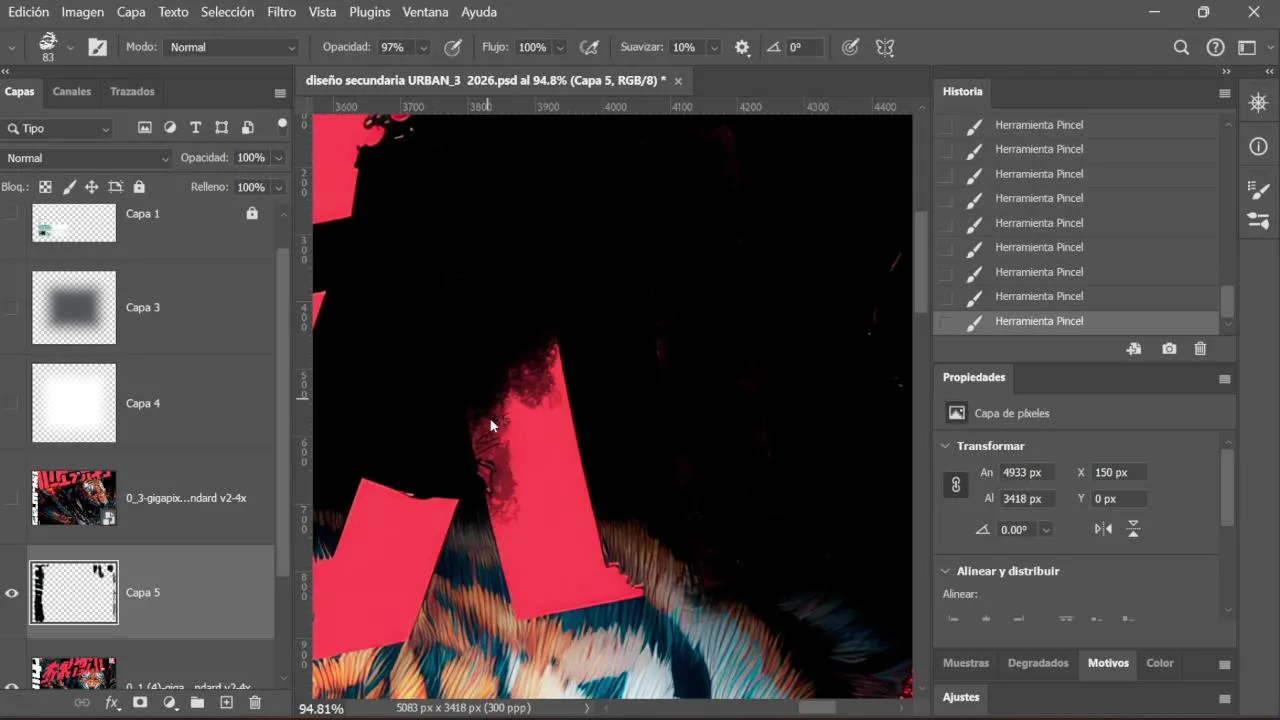Enable pressure for opacity icon
Screen dimensions: 1280x720
[x=453, y=47]
